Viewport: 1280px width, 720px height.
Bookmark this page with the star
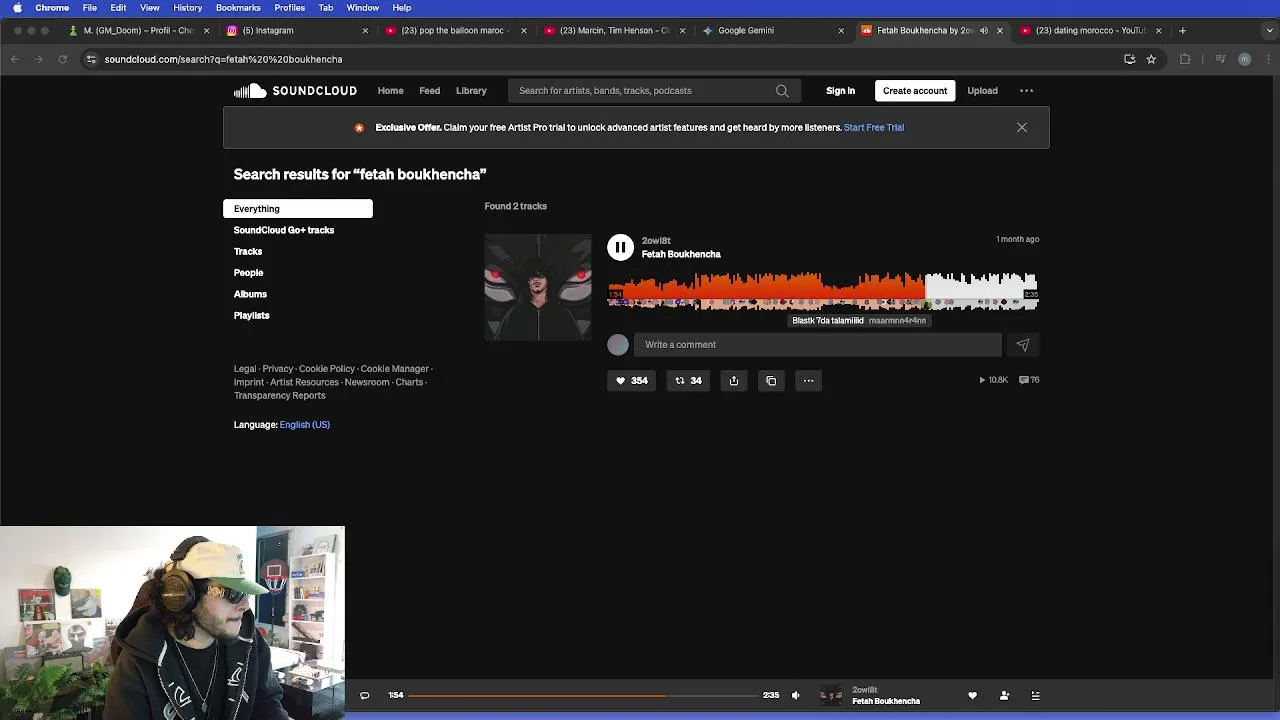(1151, 59)
